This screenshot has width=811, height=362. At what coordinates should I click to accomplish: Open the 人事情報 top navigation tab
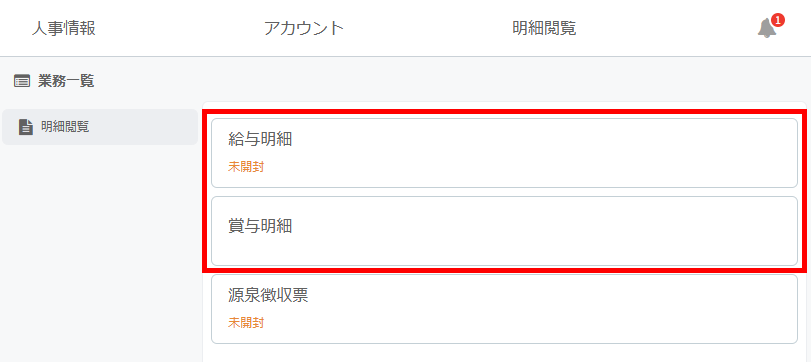pyautogui.click(x=64, y=28)
